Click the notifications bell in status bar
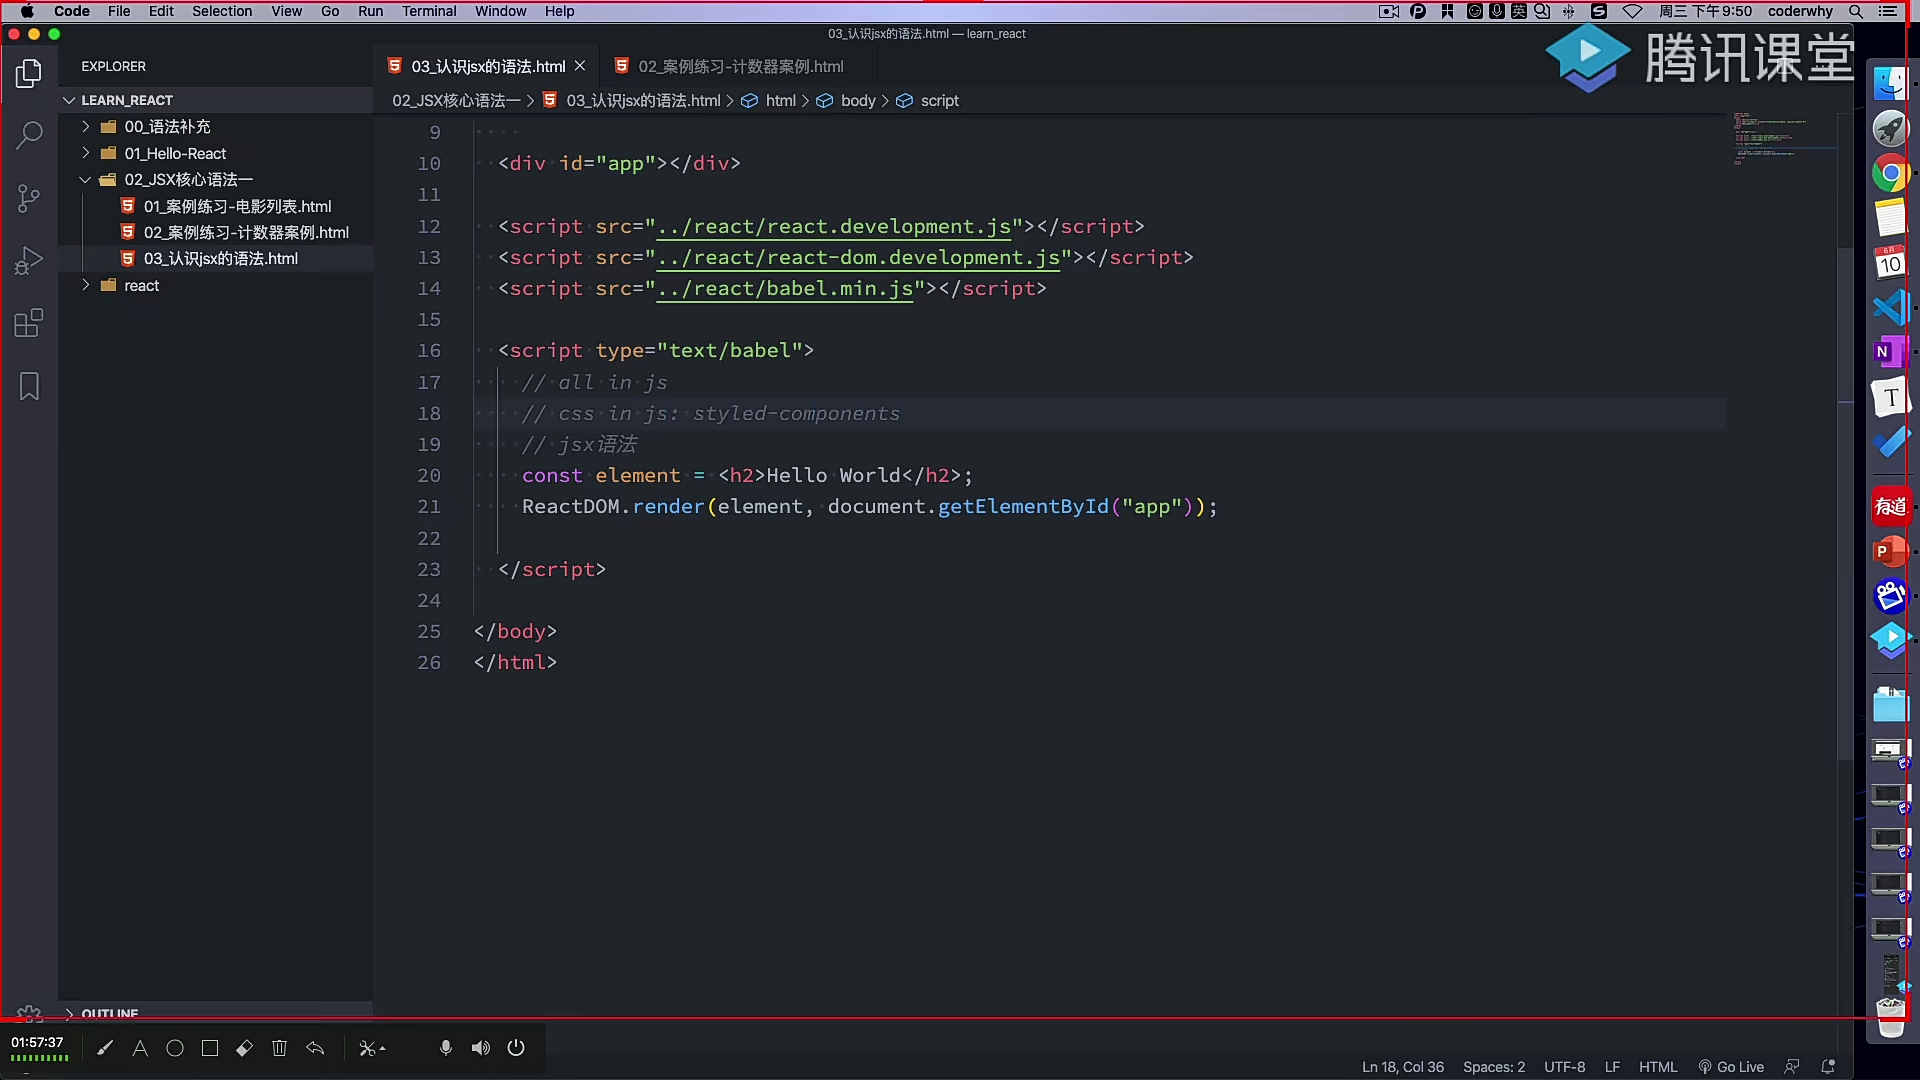The height and width of the screenshot is (1080, 1920). [x=1828, y=1067]
